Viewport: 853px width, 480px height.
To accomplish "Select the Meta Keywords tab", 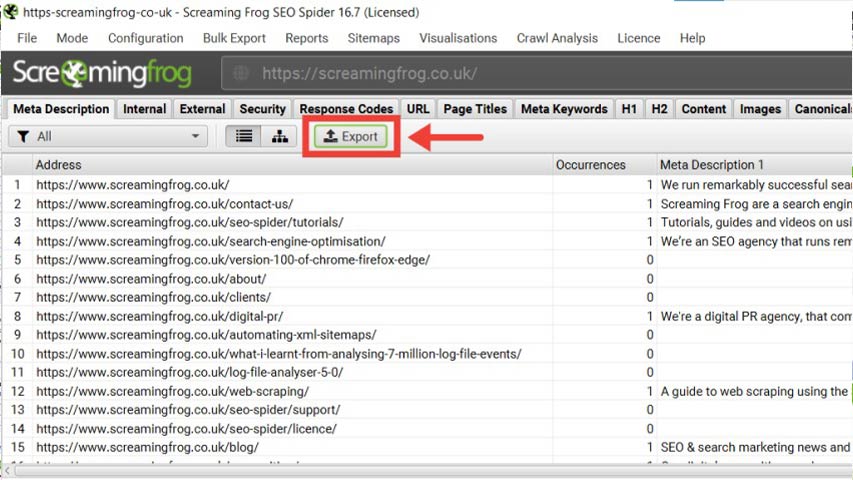I will click(x=564, y=109).
